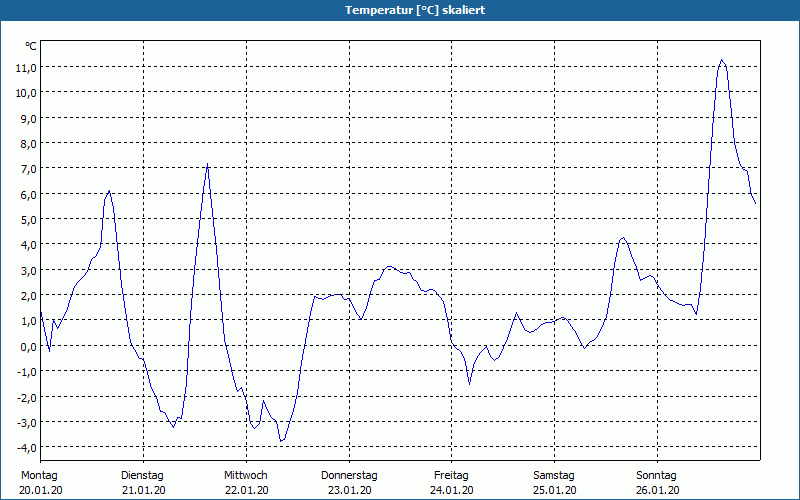Click the 3,0 y-axis tick label

(27, 270)
